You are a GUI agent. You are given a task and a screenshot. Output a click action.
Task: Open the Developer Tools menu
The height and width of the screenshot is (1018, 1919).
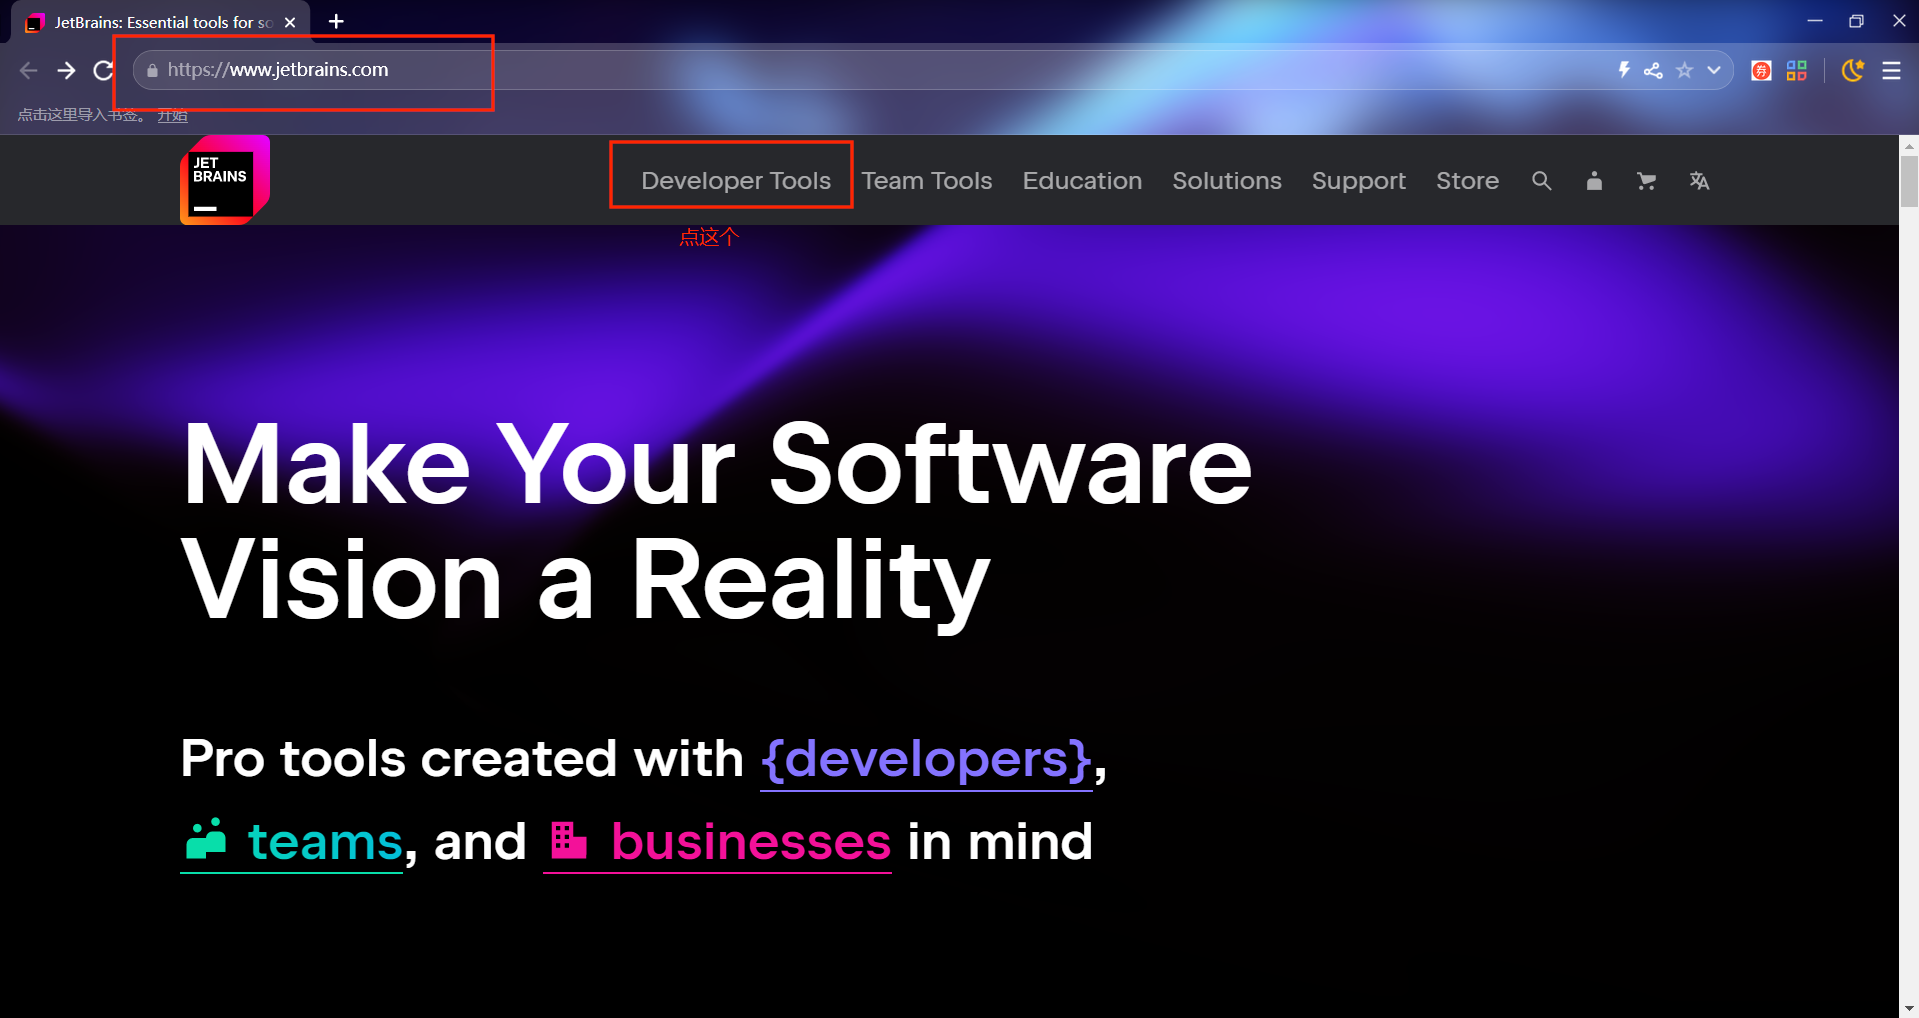point(736,181)
